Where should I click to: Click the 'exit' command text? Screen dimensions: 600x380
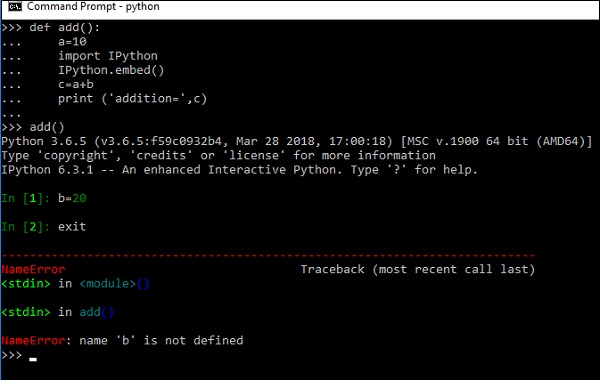point(72,227)
